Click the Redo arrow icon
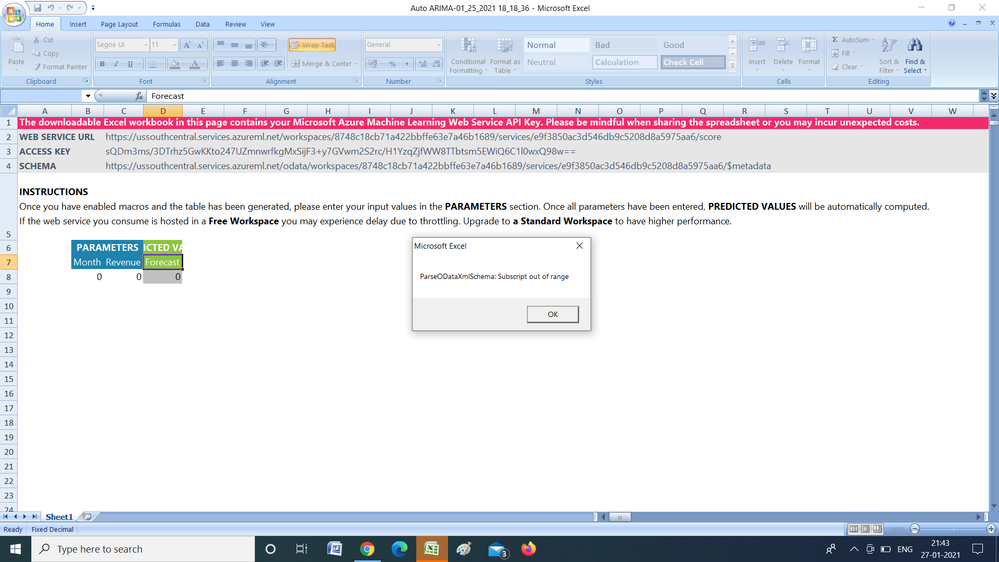Image resolution: width=999 pixels, height=562 pixels. coord(69,8)
